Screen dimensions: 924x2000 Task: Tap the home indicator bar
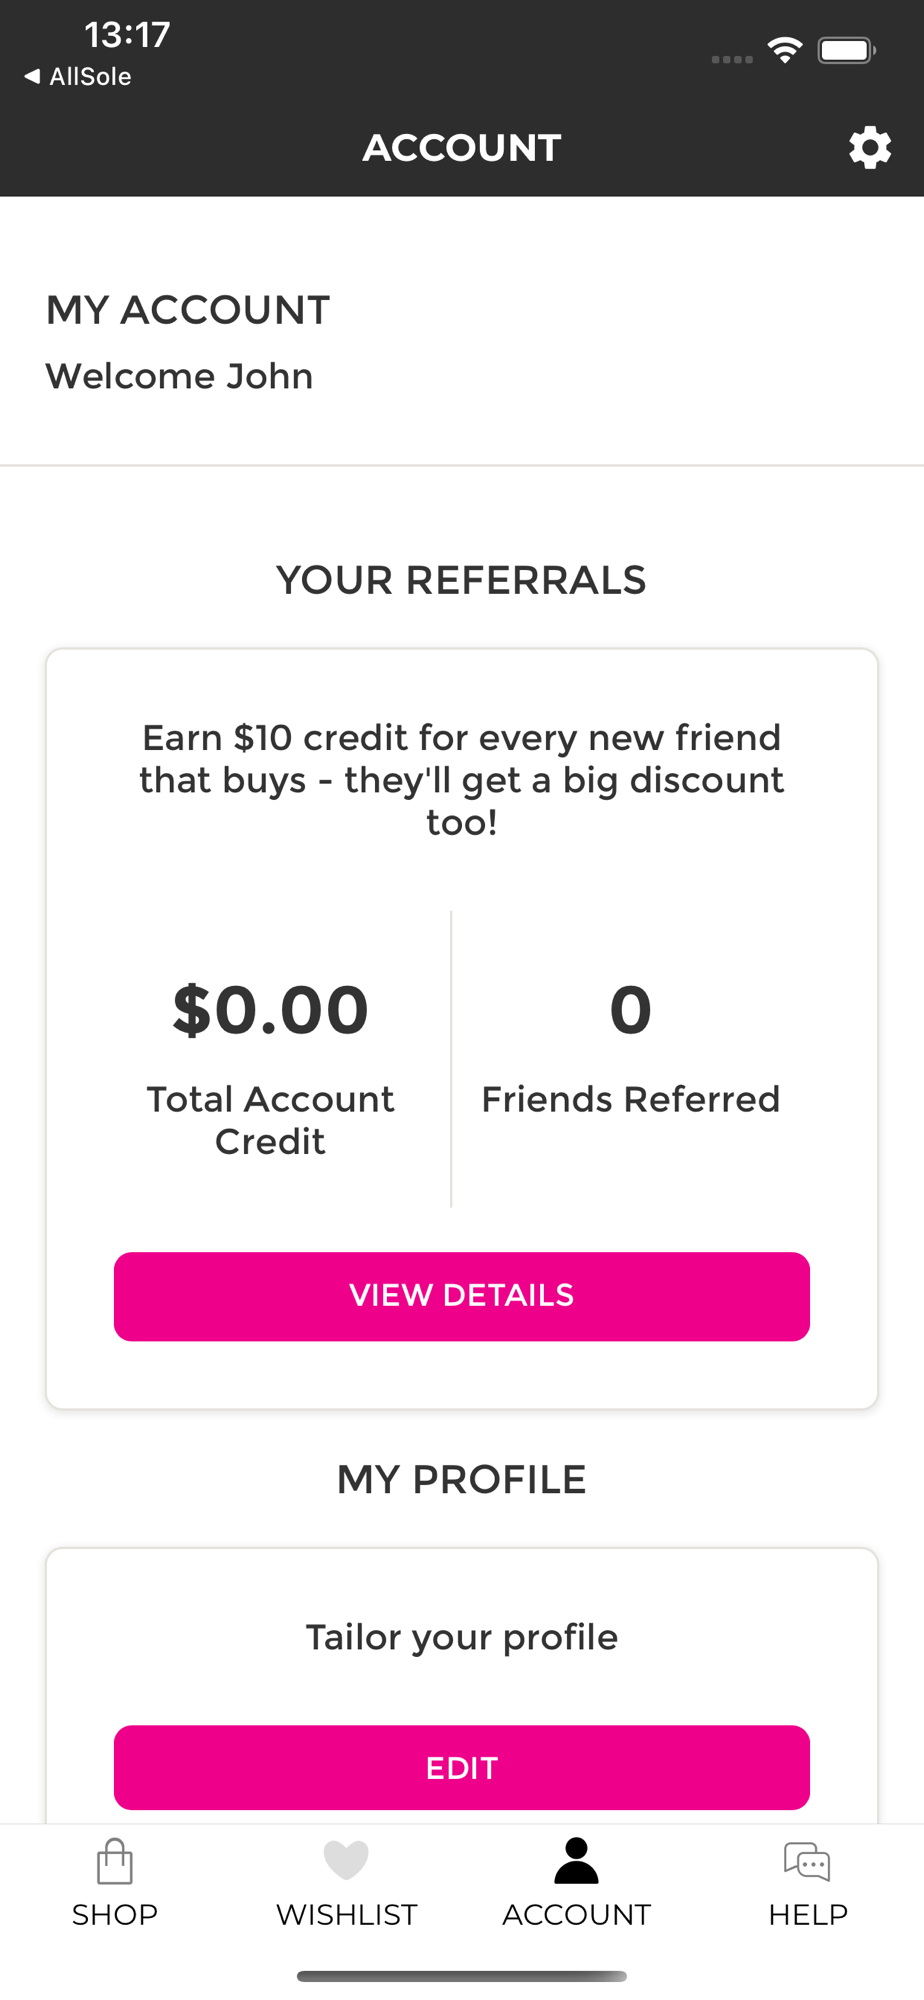click(461, 1976)
